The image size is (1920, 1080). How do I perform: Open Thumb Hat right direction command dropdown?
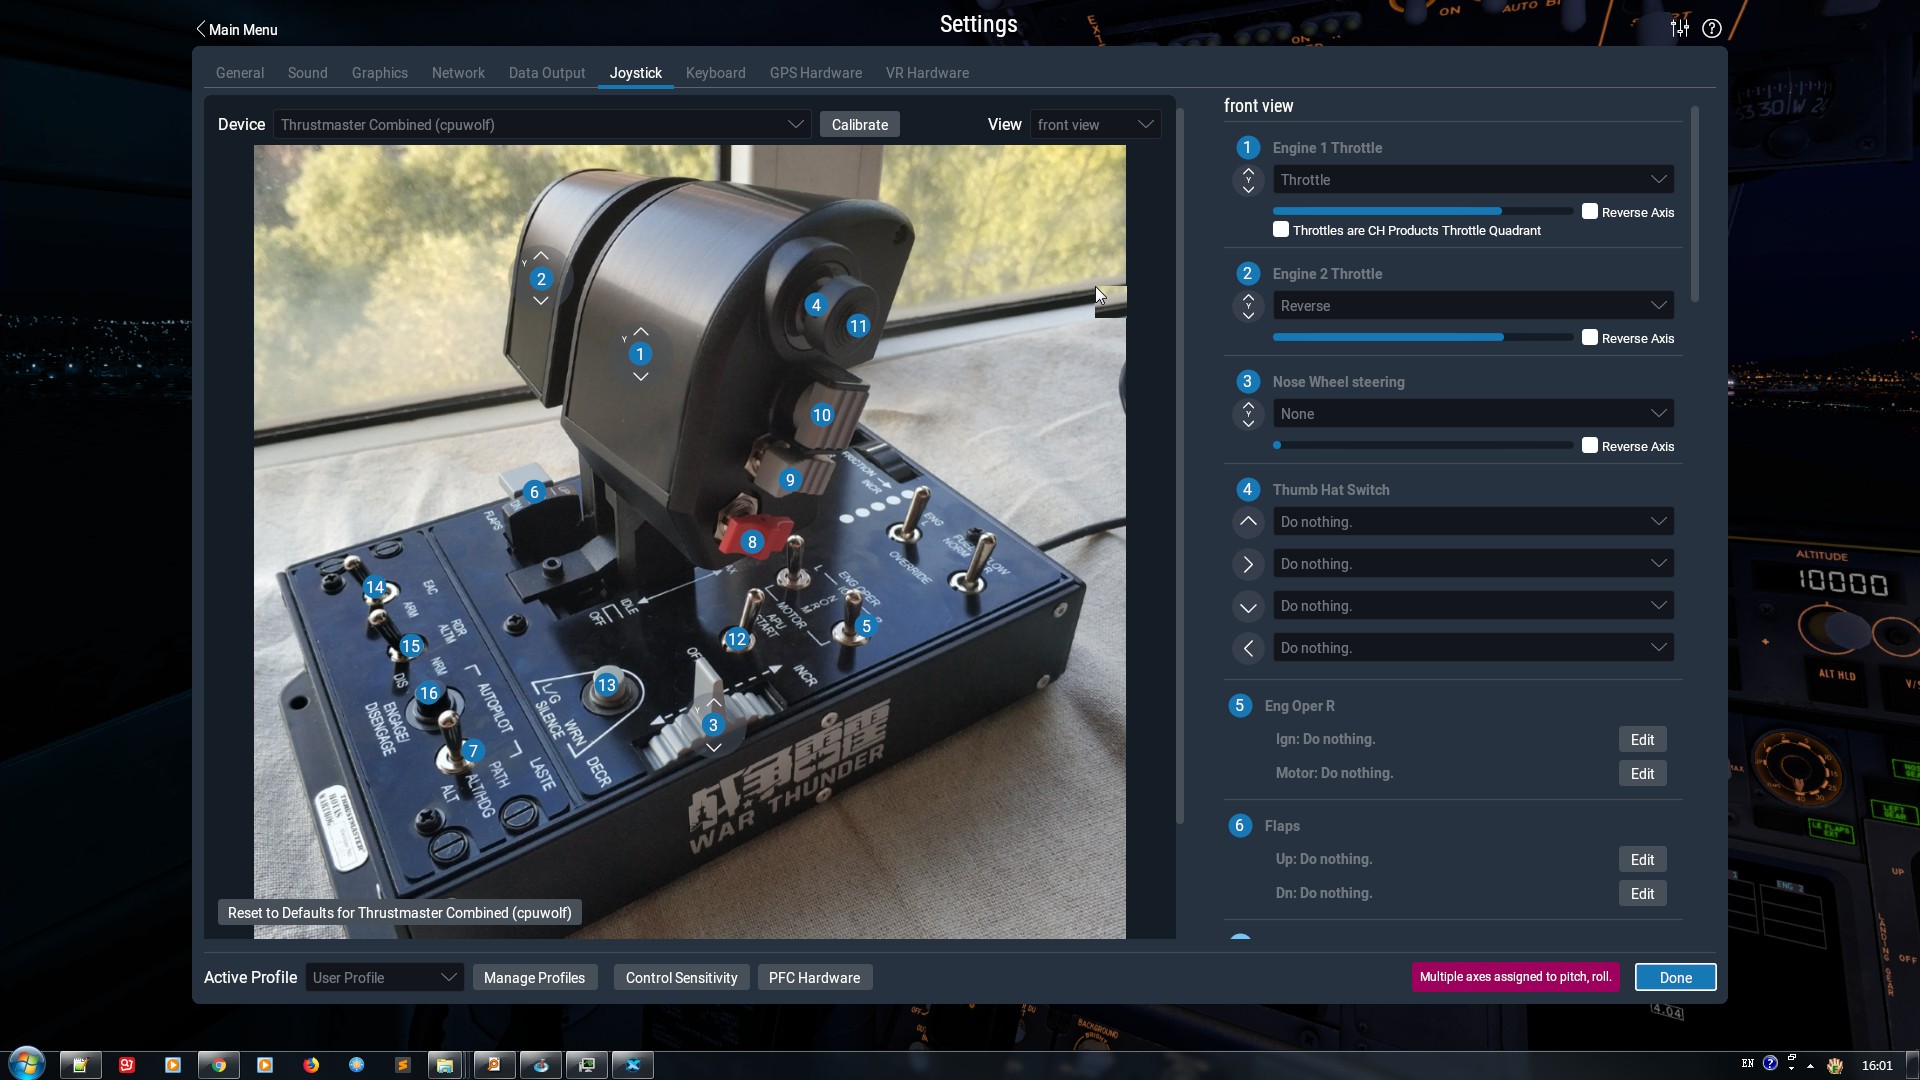pos(1473,564)
